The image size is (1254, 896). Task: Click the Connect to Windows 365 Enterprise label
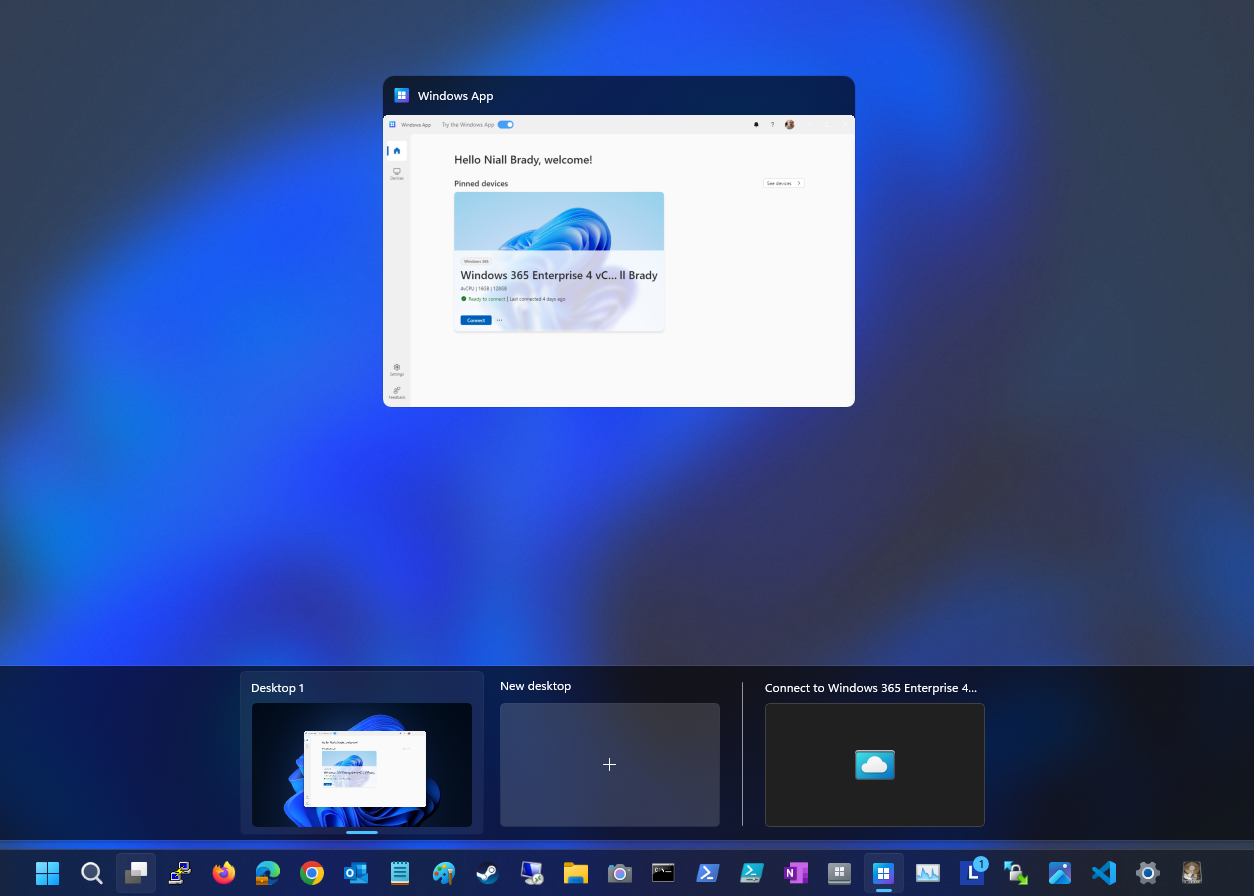(871, 688)
